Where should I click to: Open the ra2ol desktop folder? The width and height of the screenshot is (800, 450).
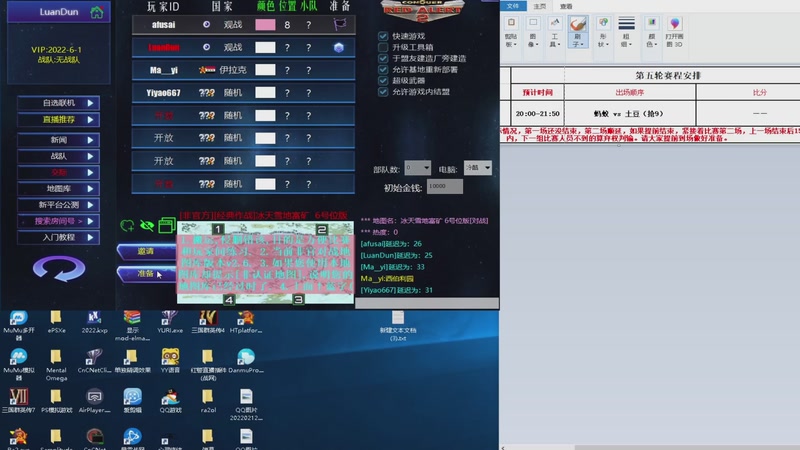click(x=208, y=401)
